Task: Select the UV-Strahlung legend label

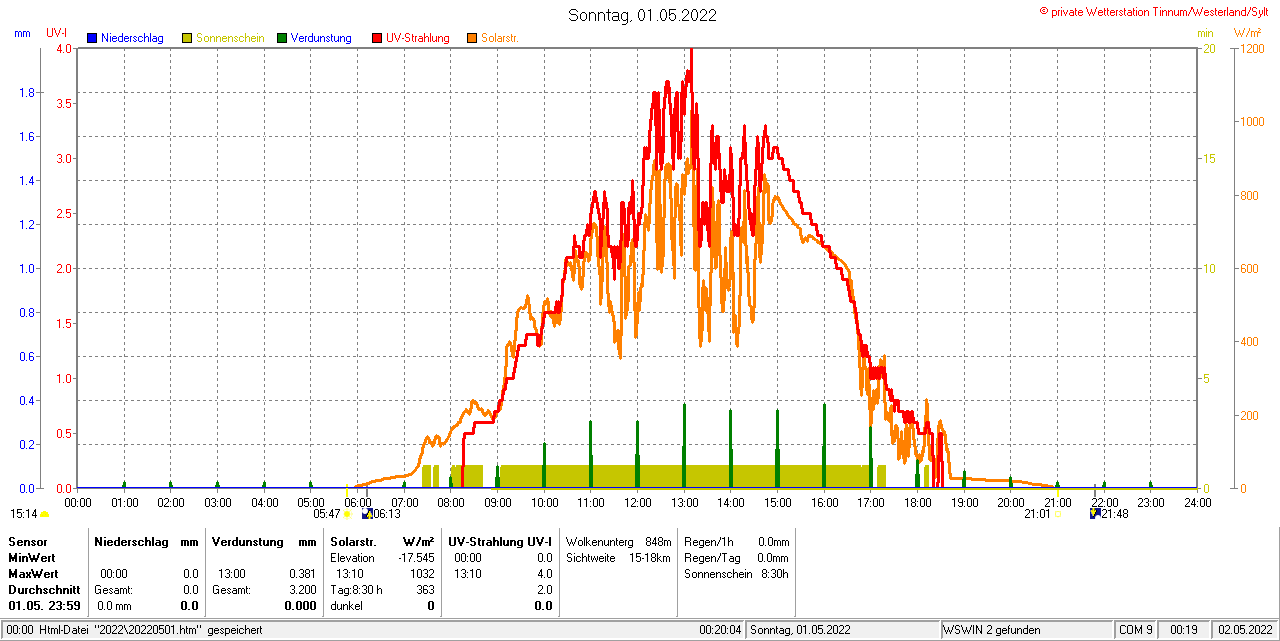Action: tap(418, 38)
